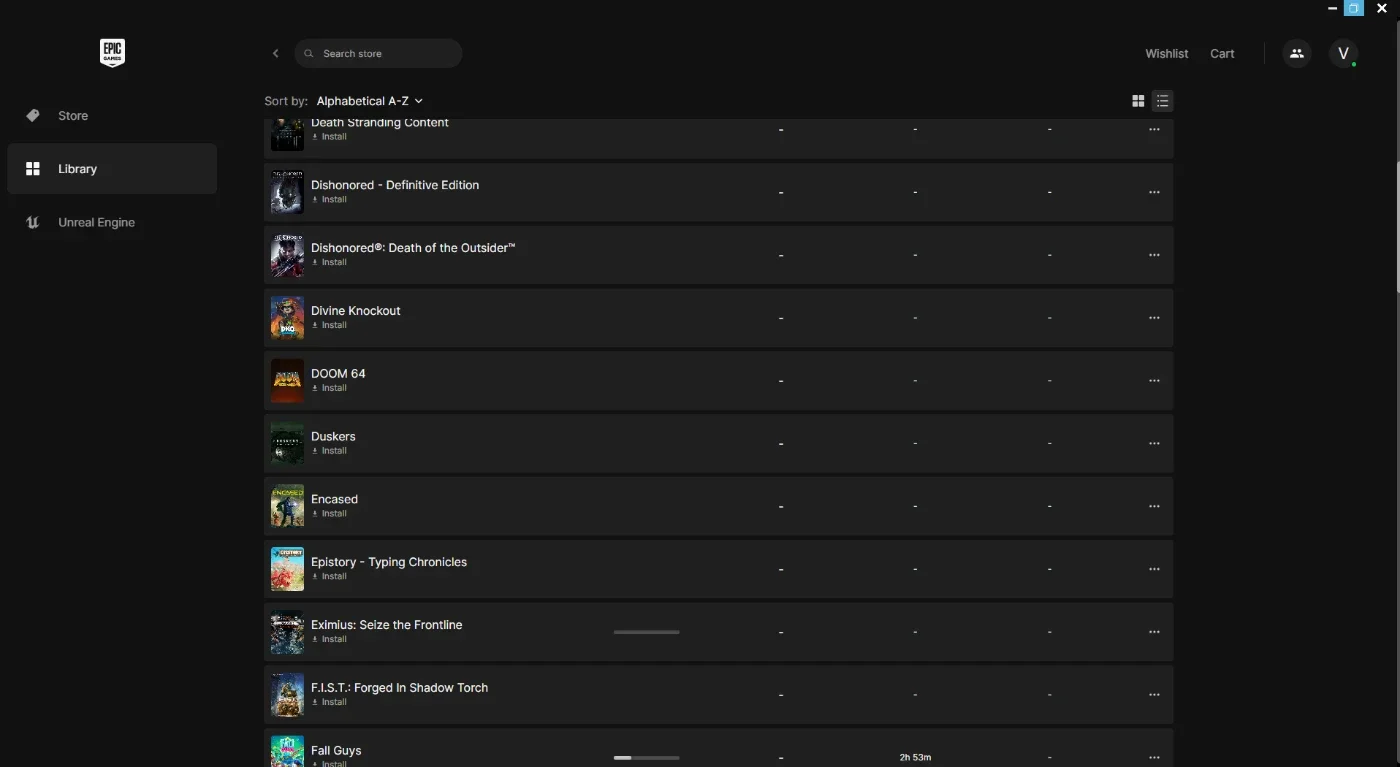Expand the Alphabetical A-Z sort dropdown
The image size is (1400, 767).
tap(370, 101)
